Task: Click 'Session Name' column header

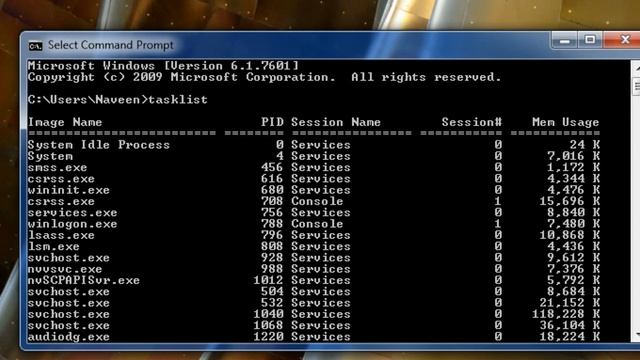Action: point(336,122)
